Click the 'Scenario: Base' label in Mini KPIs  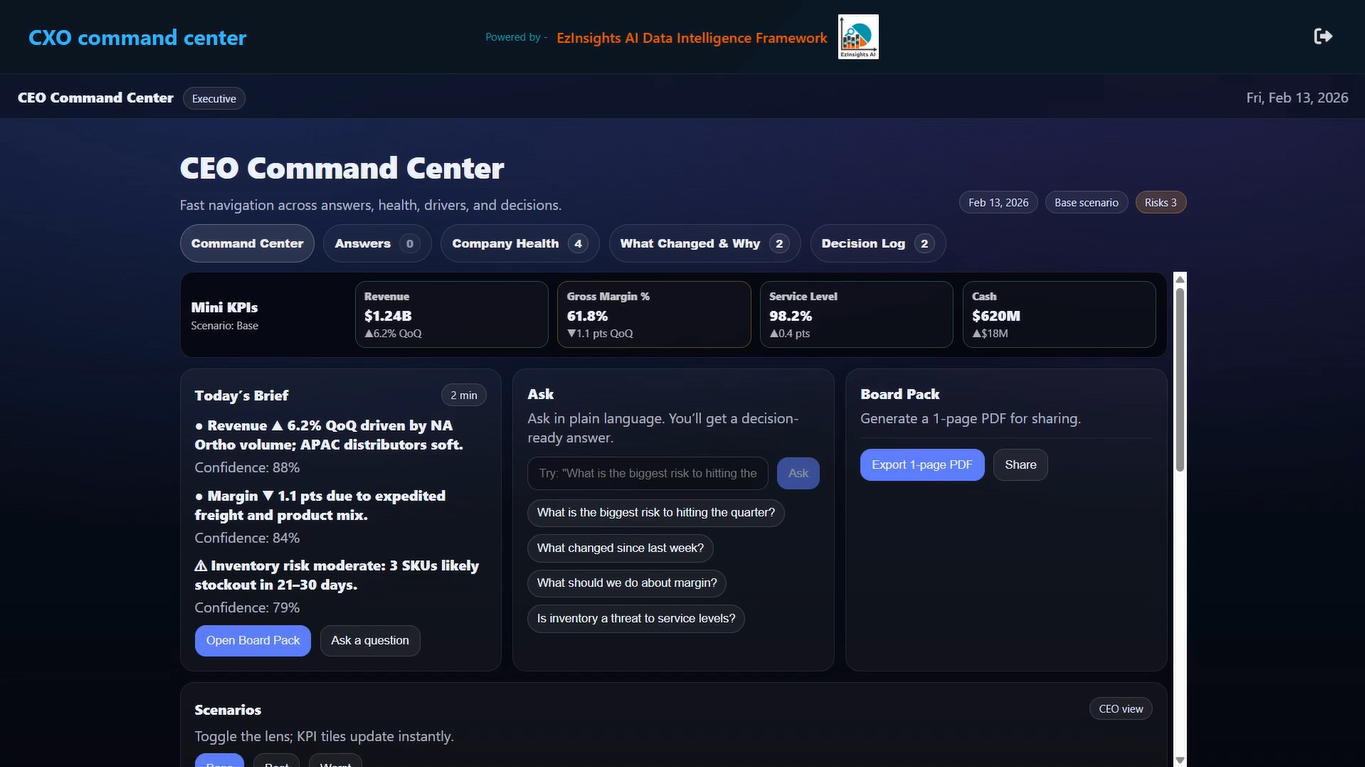225,326
